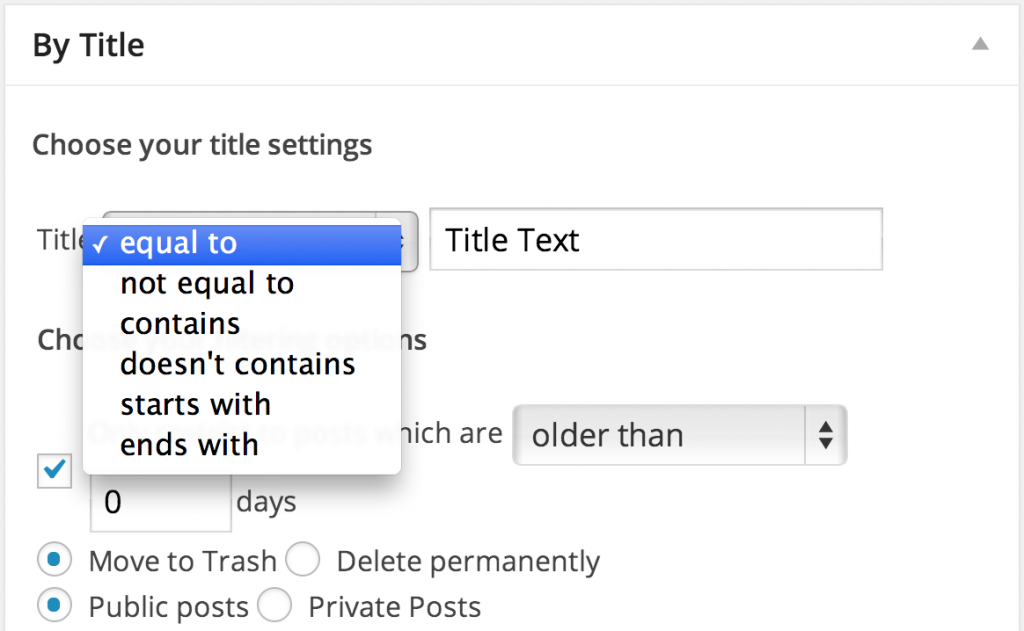
Task: Select the Move to Trash radio button
Action: coord(54,560)
